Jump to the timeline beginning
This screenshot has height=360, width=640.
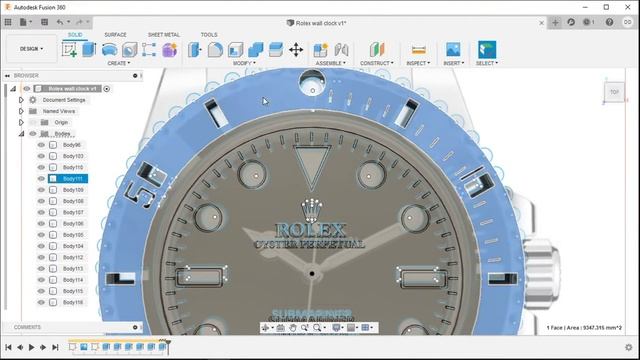tap(8, 347)
